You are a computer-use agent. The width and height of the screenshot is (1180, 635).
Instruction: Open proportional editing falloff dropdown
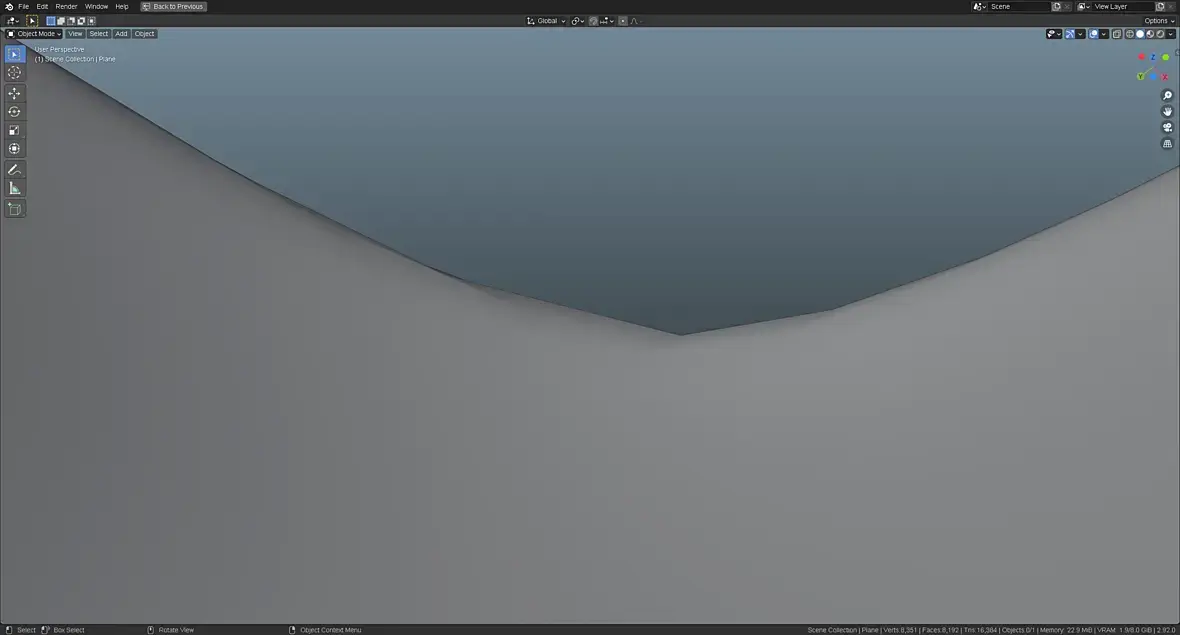635,21
